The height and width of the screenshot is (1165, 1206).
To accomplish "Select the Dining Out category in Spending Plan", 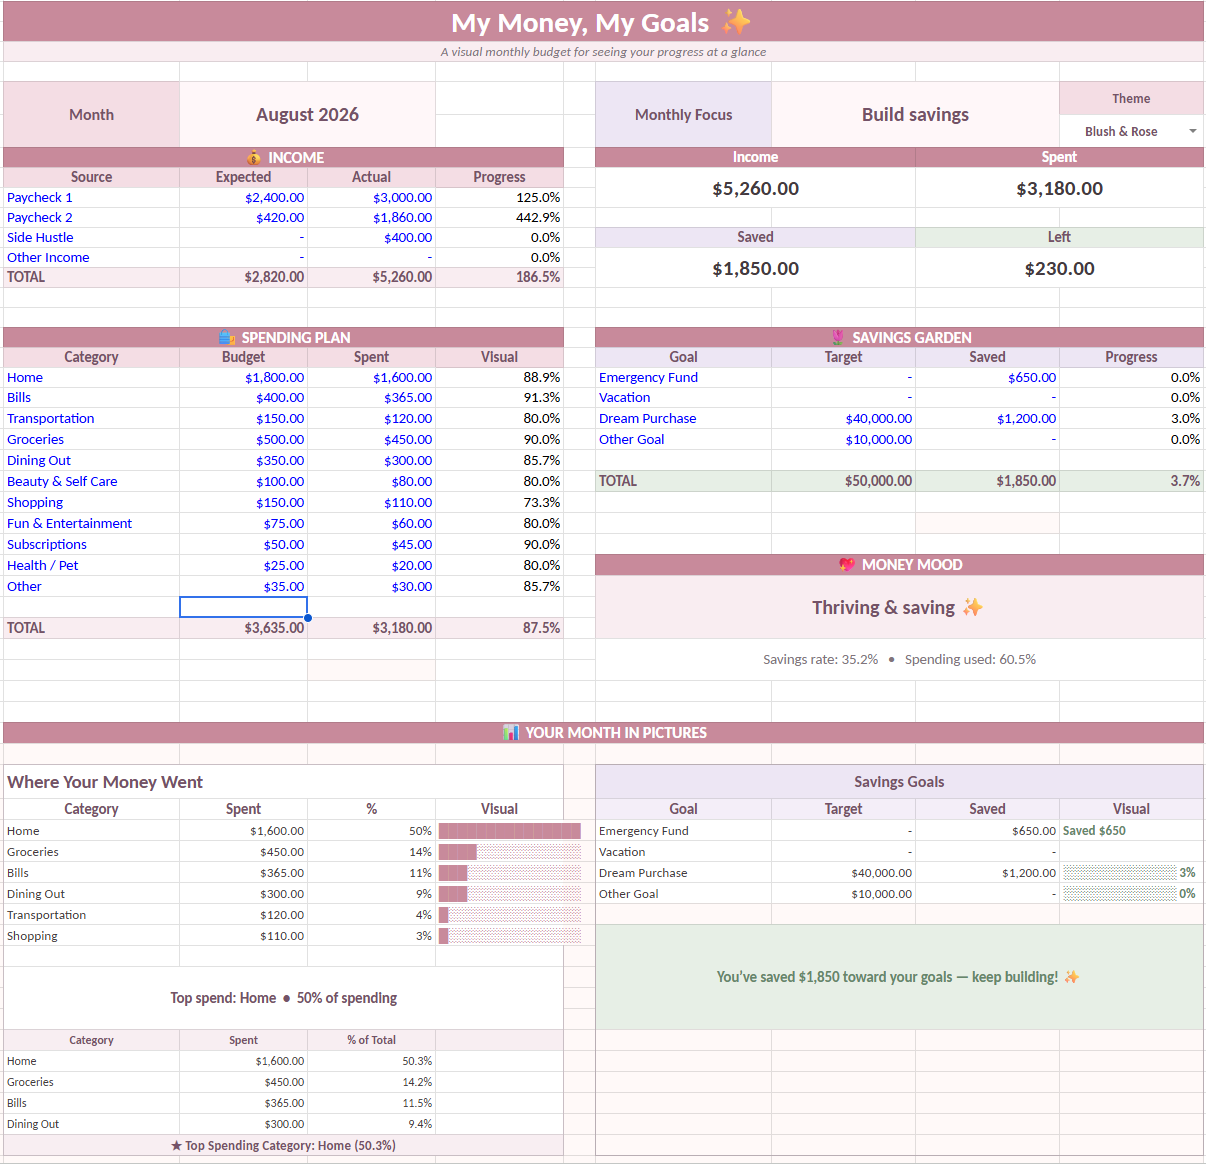I will pos(91,460).
